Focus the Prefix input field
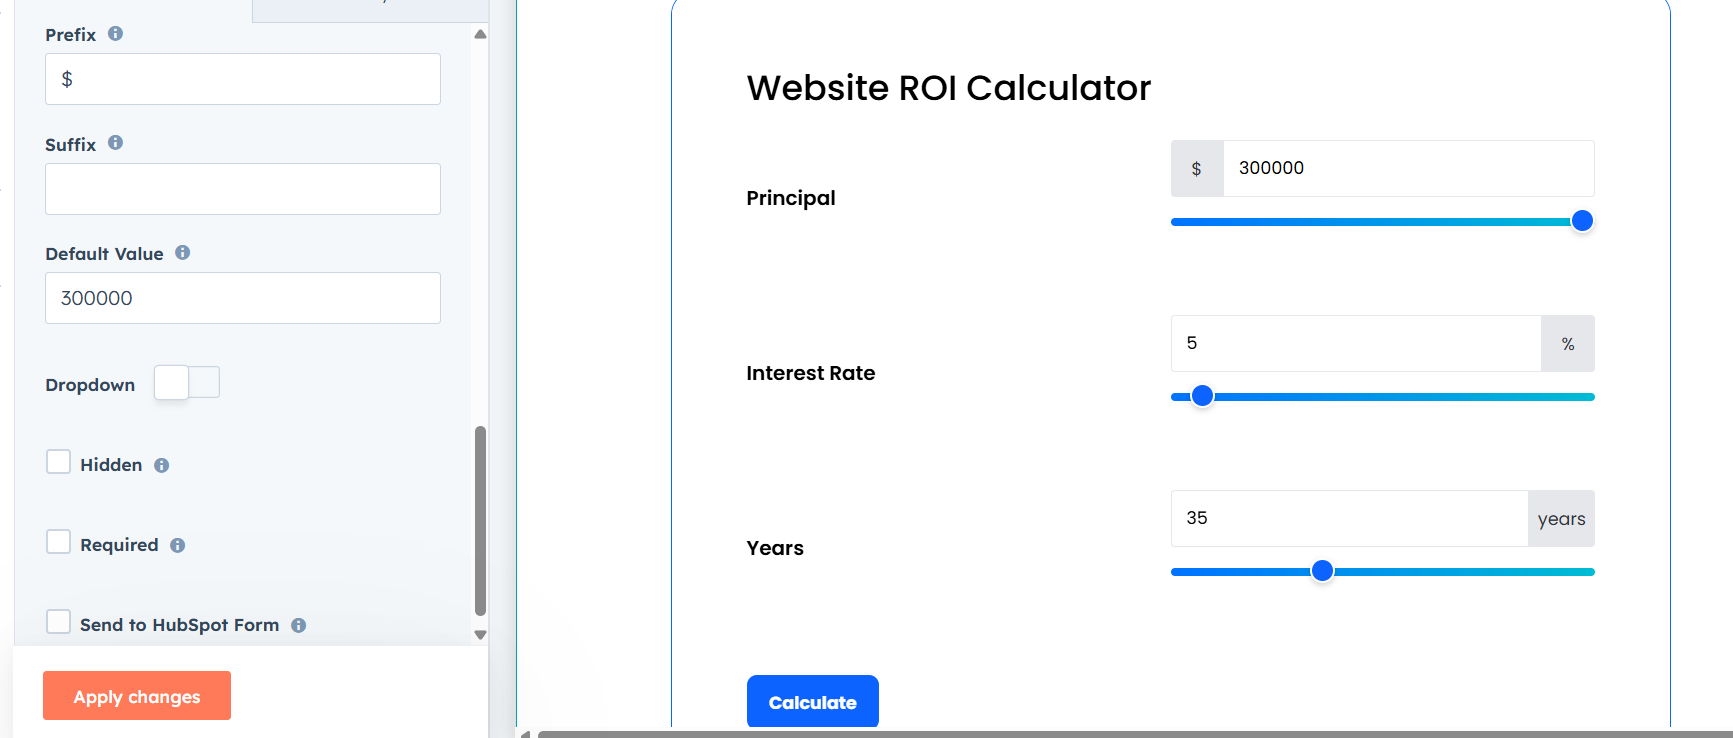 coord(242,79)
